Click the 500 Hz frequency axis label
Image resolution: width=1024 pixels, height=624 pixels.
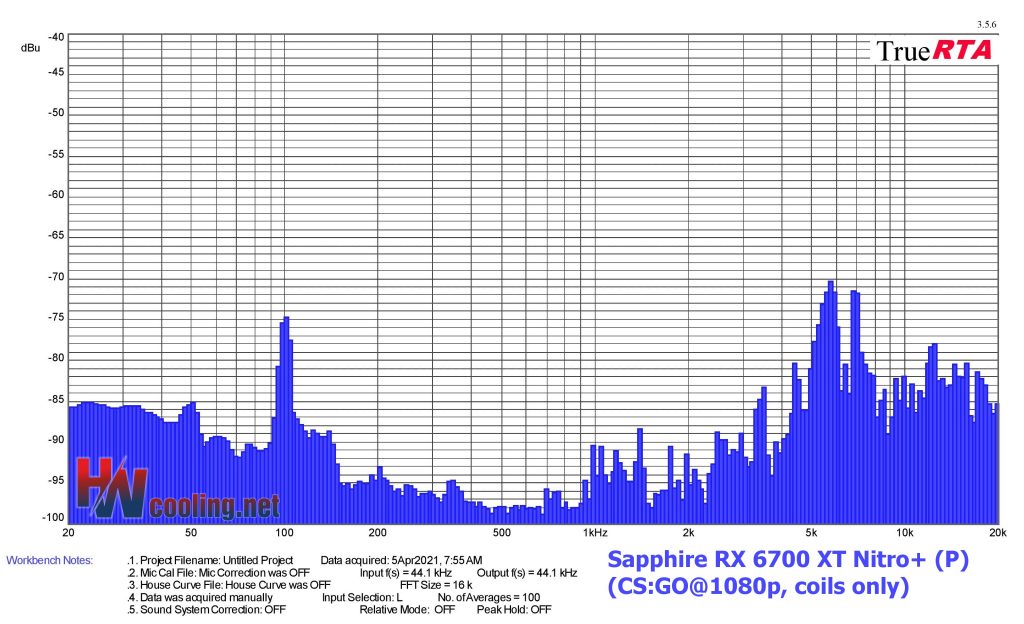(502, 533)
